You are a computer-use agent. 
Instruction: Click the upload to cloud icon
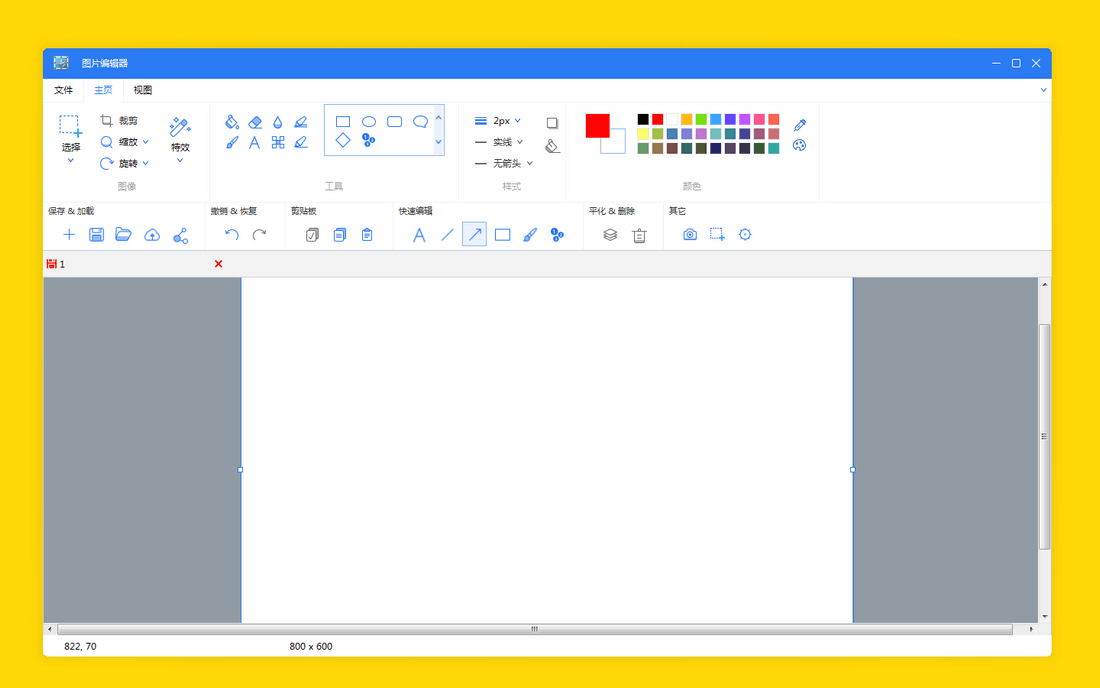(152, 235)
